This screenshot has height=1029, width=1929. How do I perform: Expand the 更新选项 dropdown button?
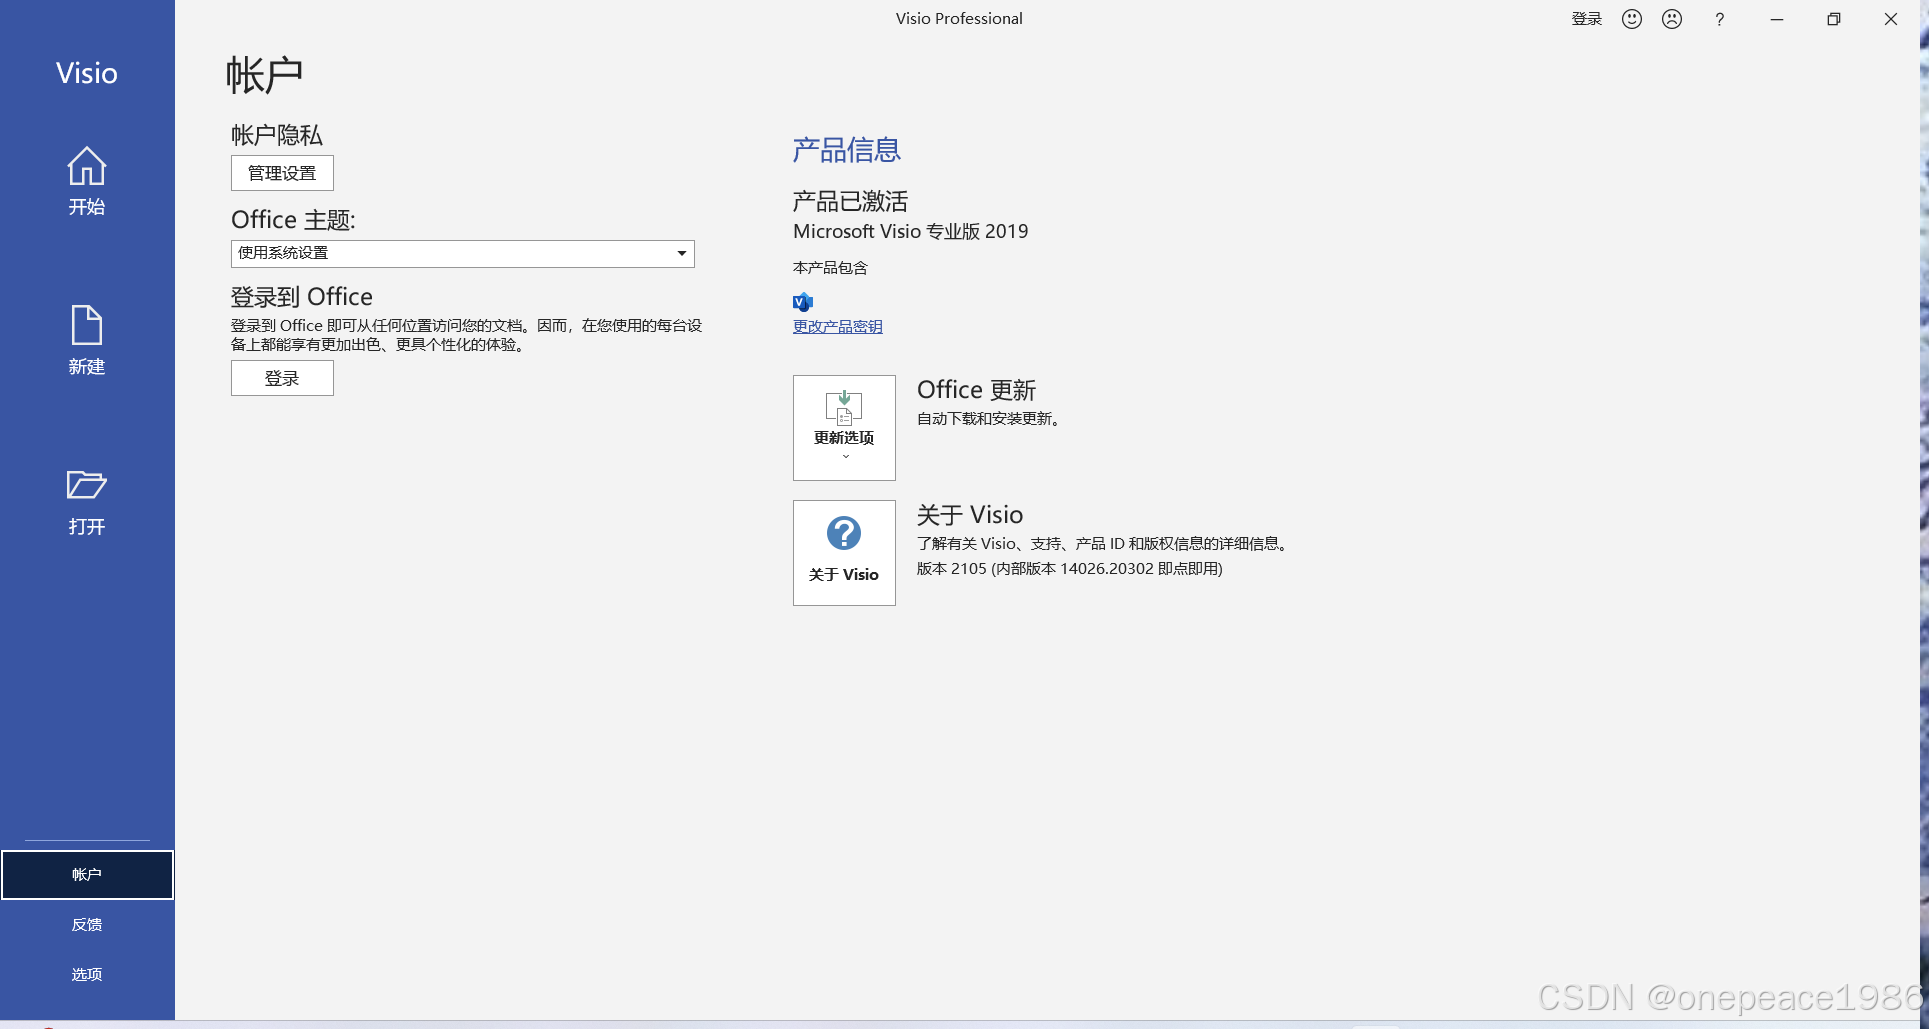point(844,428)
